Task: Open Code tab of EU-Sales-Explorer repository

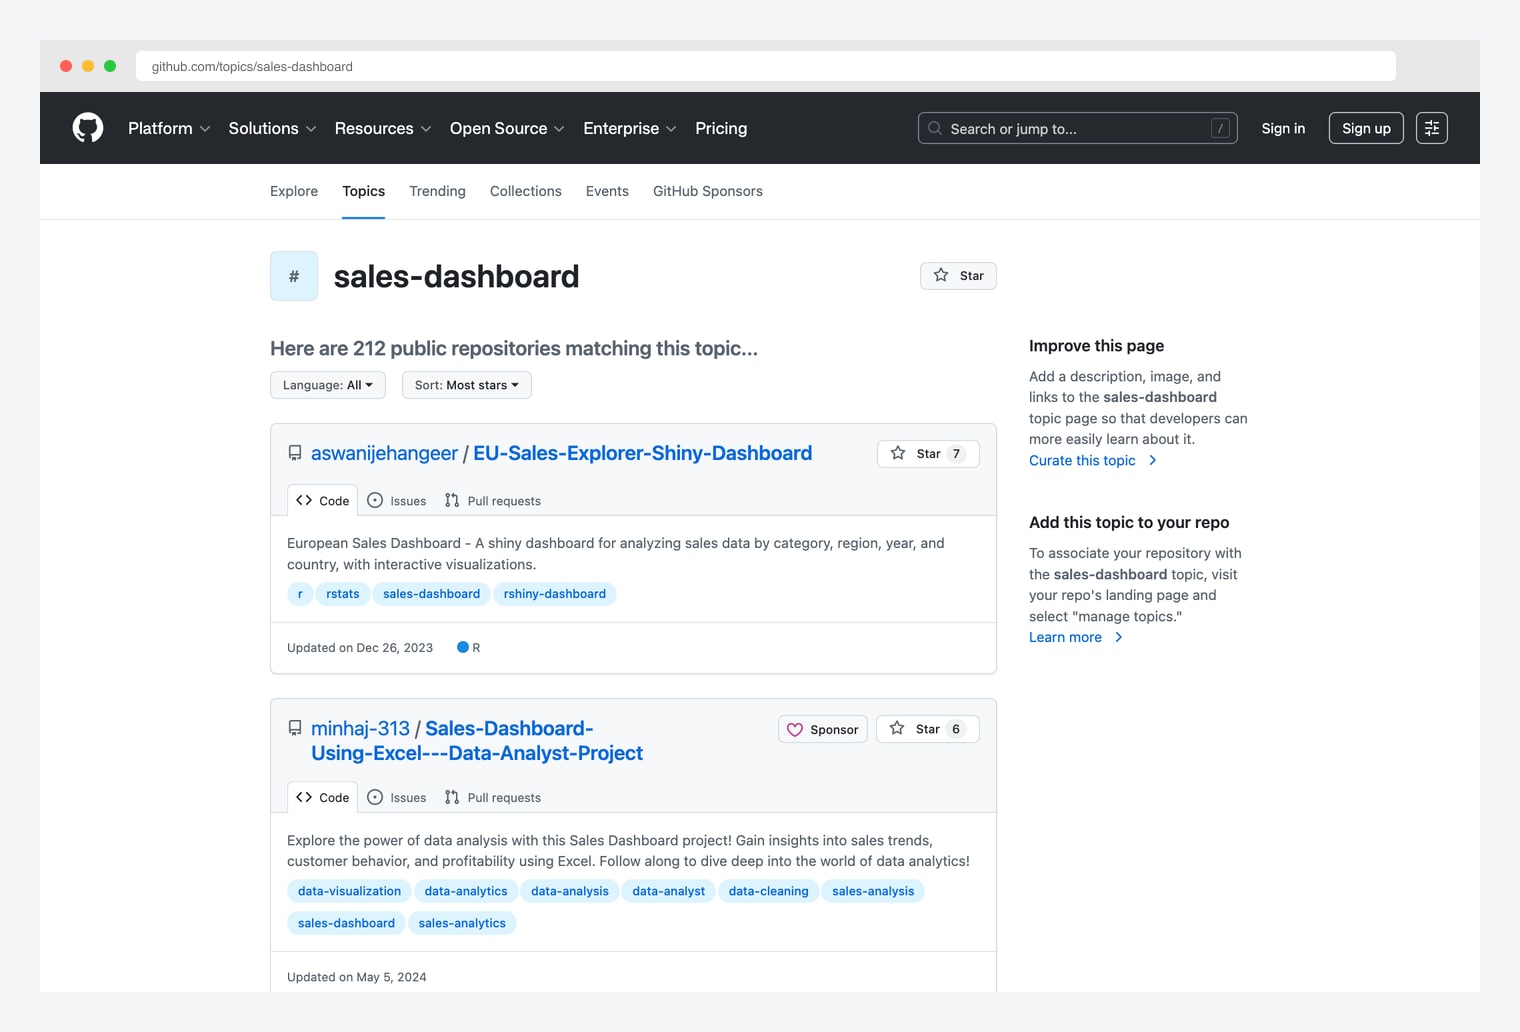Action: click(x=323, y=500)
